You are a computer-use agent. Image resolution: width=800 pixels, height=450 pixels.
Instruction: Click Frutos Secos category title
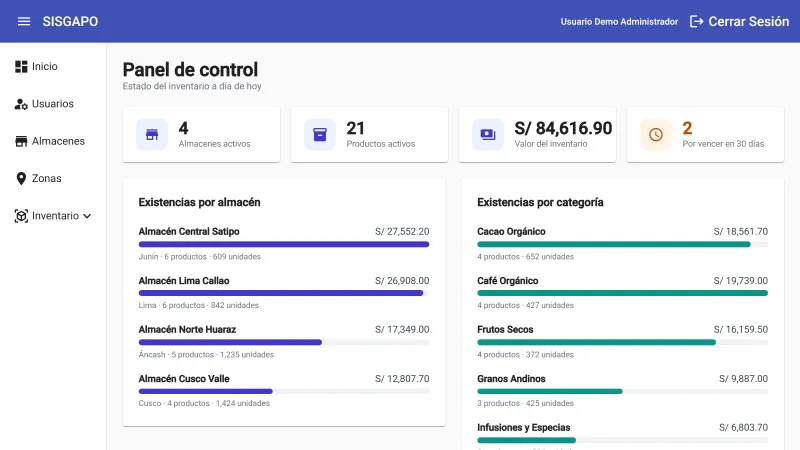coord(505,330)
